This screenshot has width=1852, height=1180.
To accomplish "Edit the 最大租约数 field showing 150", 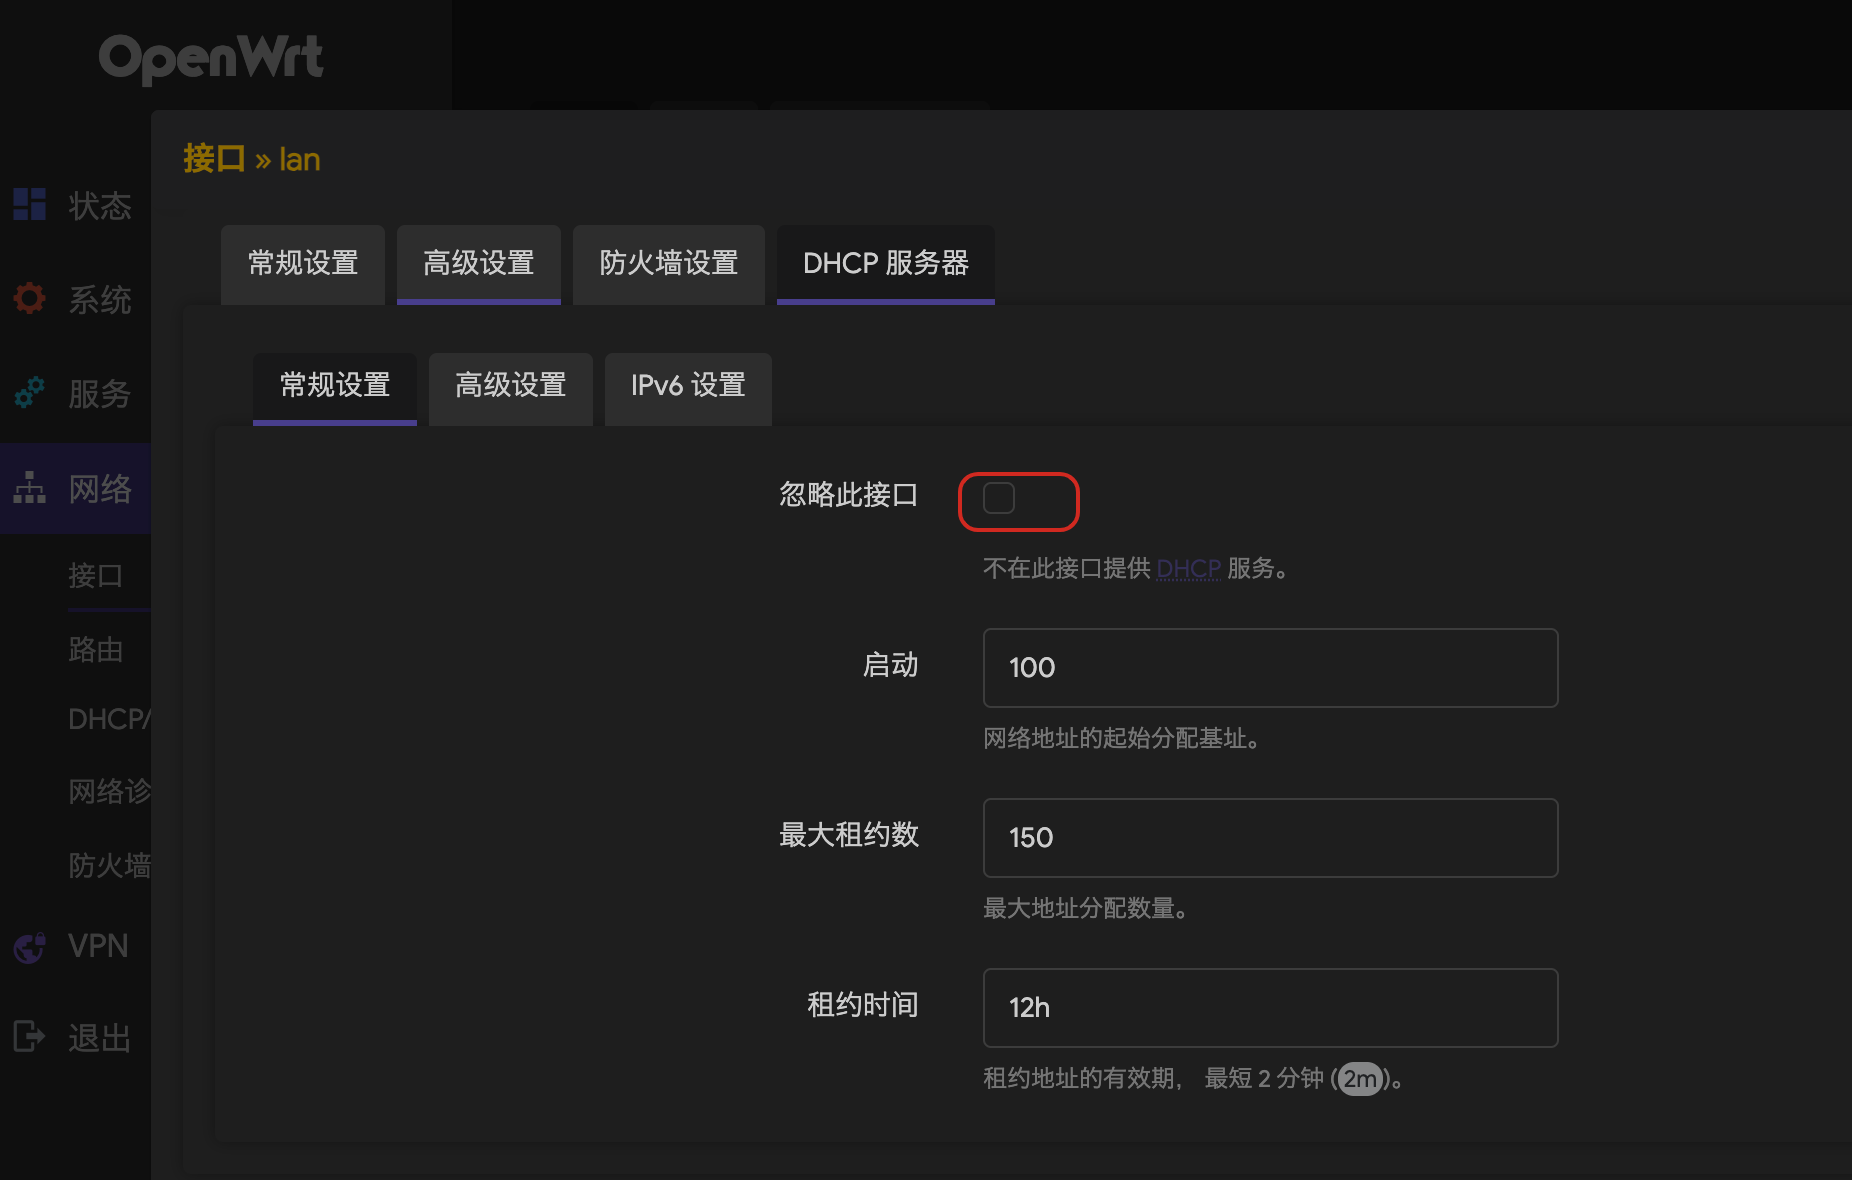I will click(1269, 838).
